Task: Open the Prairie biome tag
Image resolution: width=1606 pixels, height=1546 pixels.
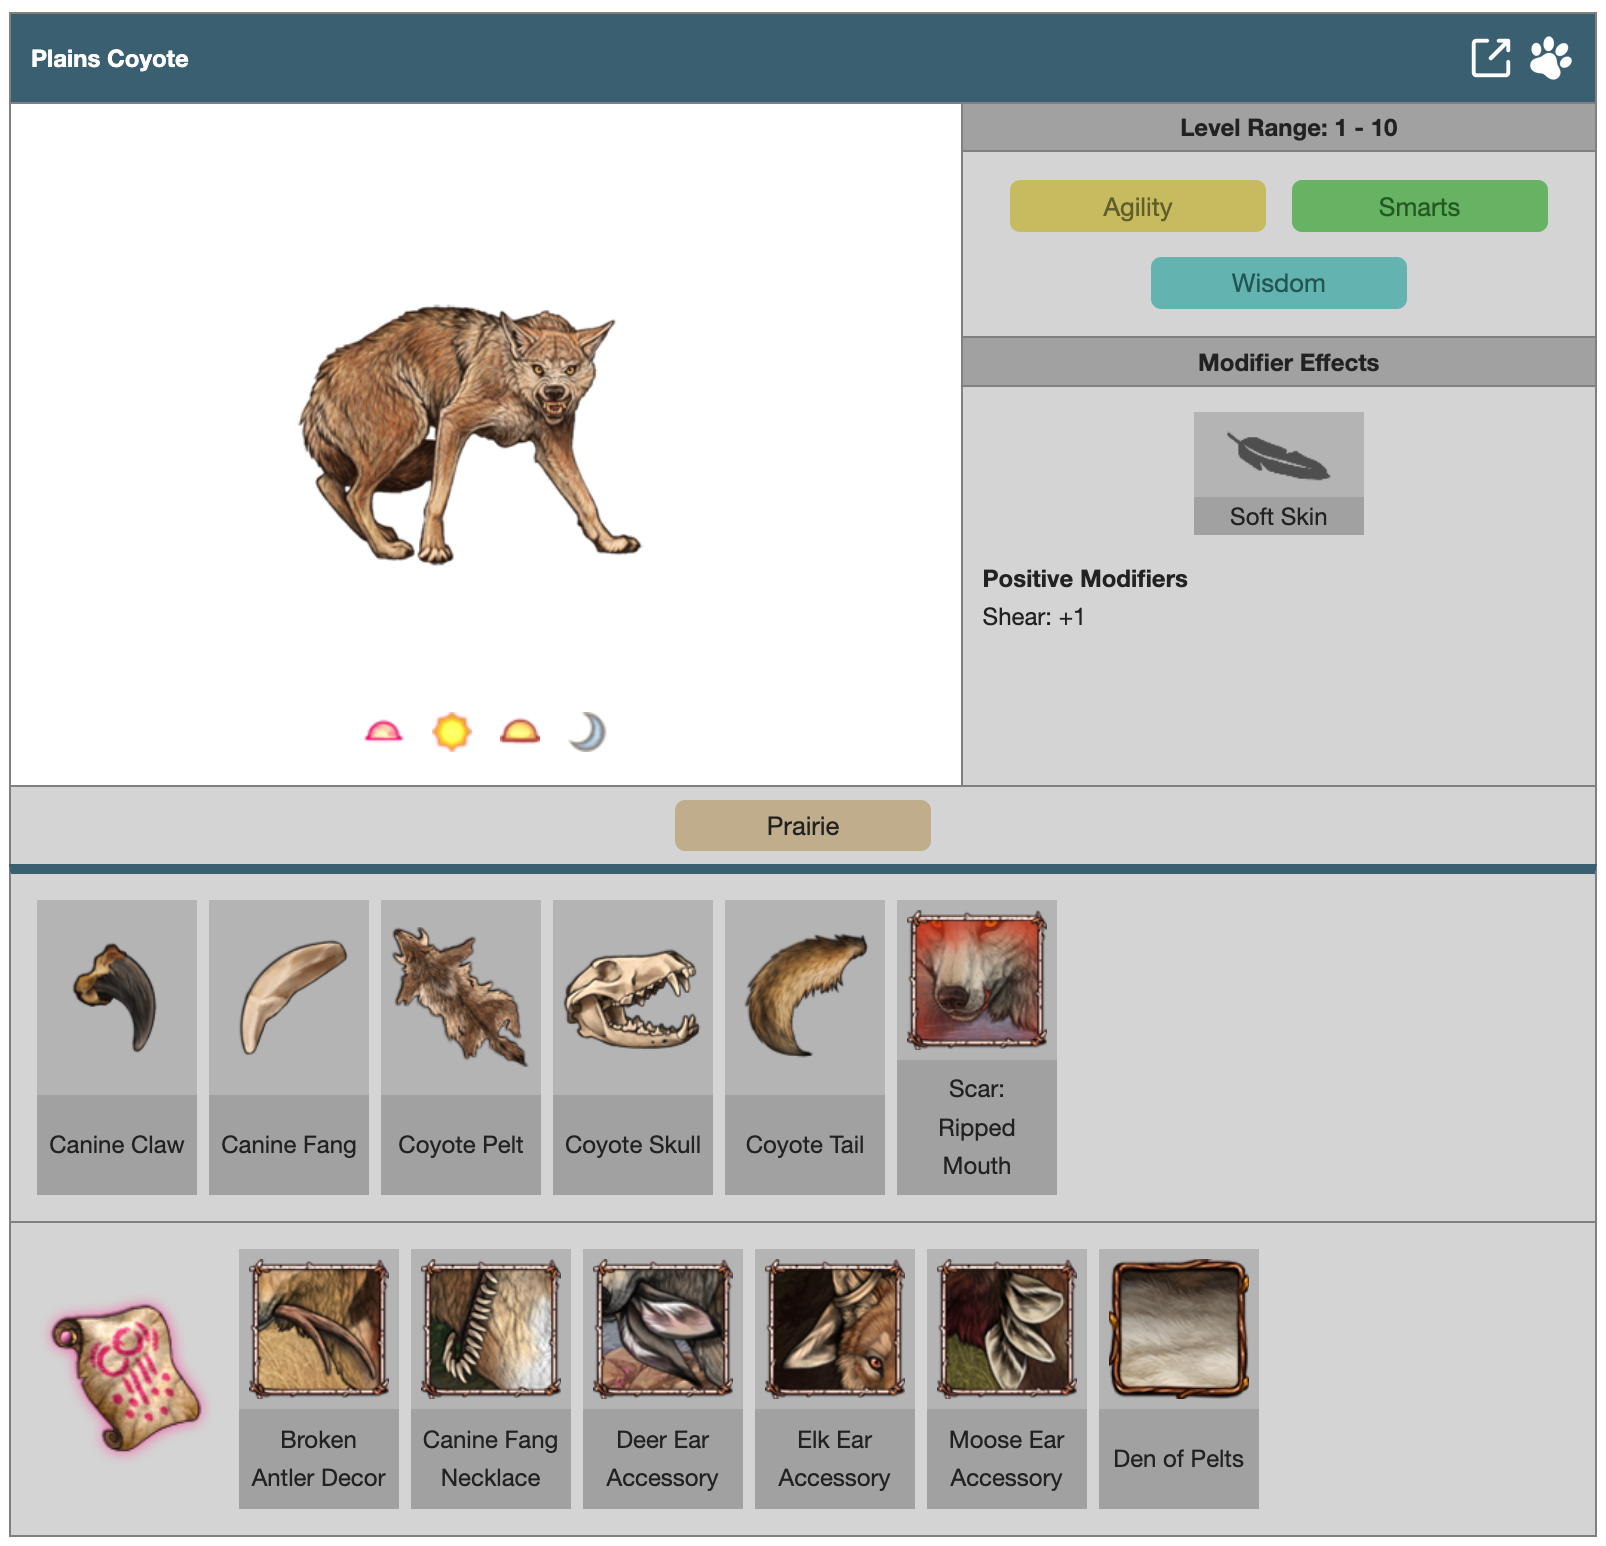Action: point(802,826)
